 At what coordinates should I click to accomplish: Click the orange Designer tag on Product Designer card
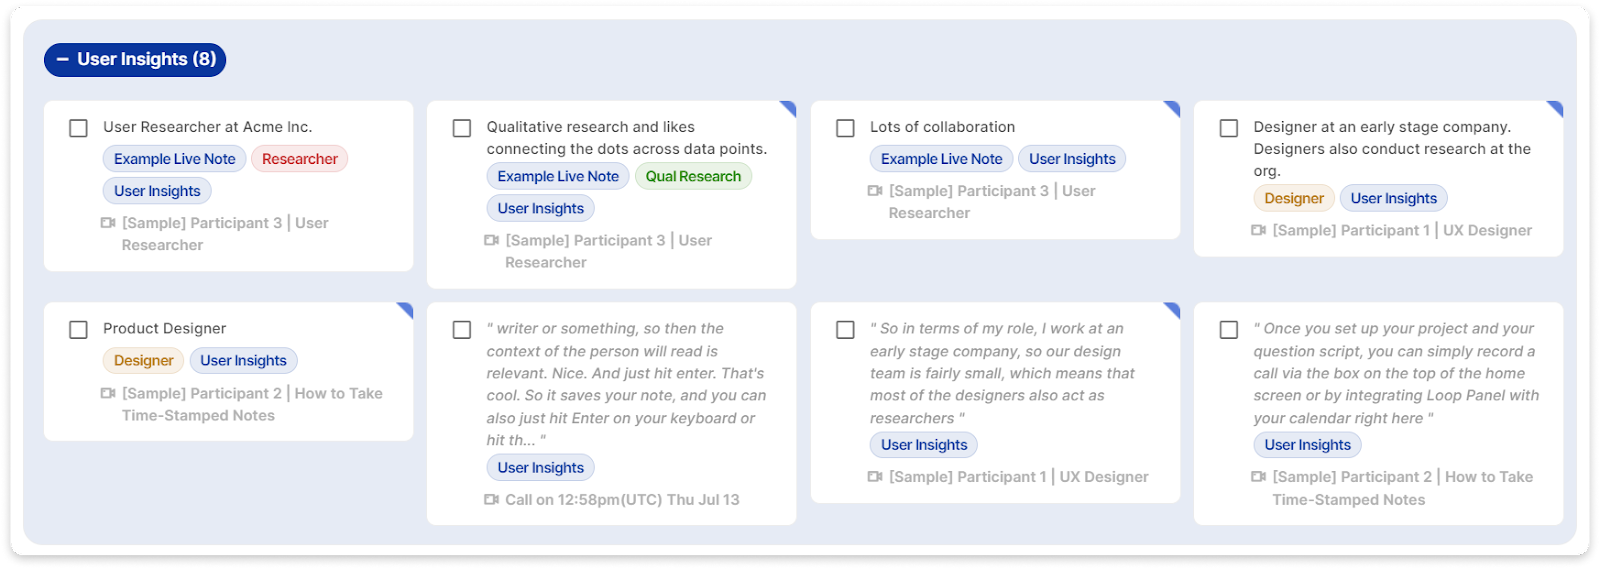[x=143, y=361]
